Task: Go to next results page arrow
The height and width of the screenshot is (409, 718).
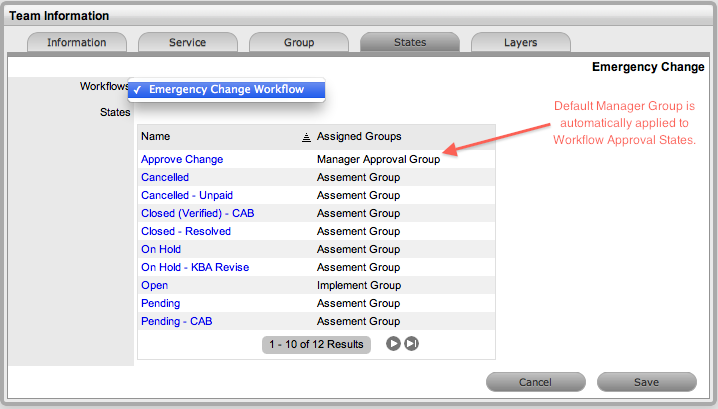Action: [x=394, y=344]
